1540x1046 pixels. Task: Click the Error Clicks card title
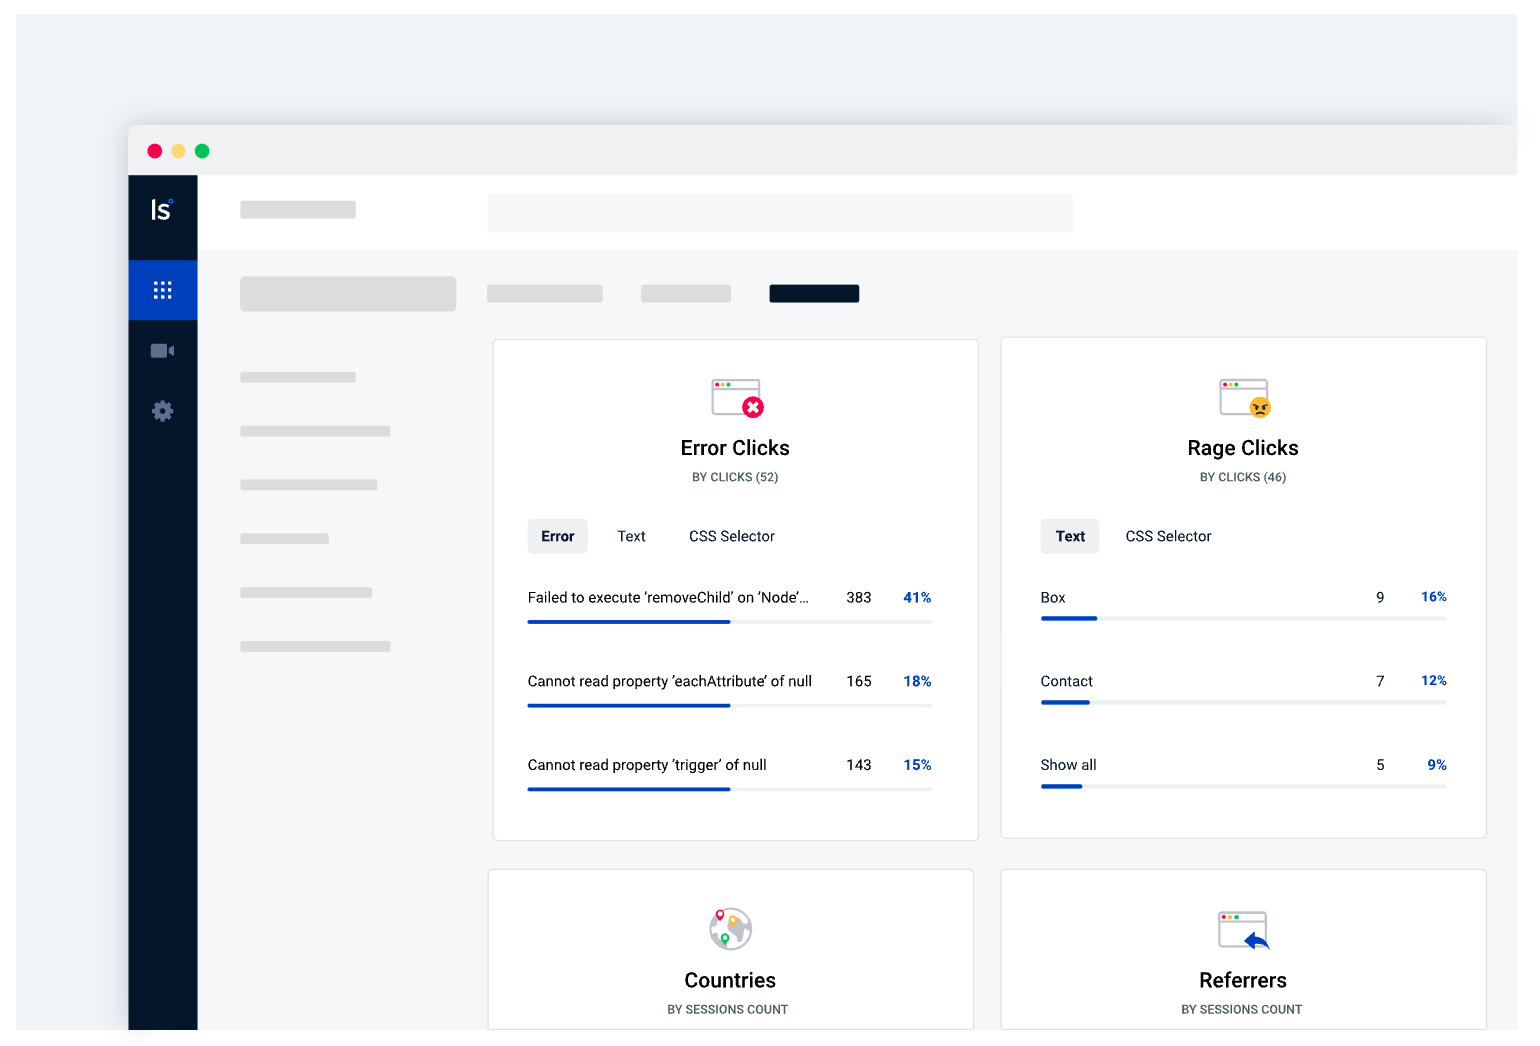click(x=735, y=448)
